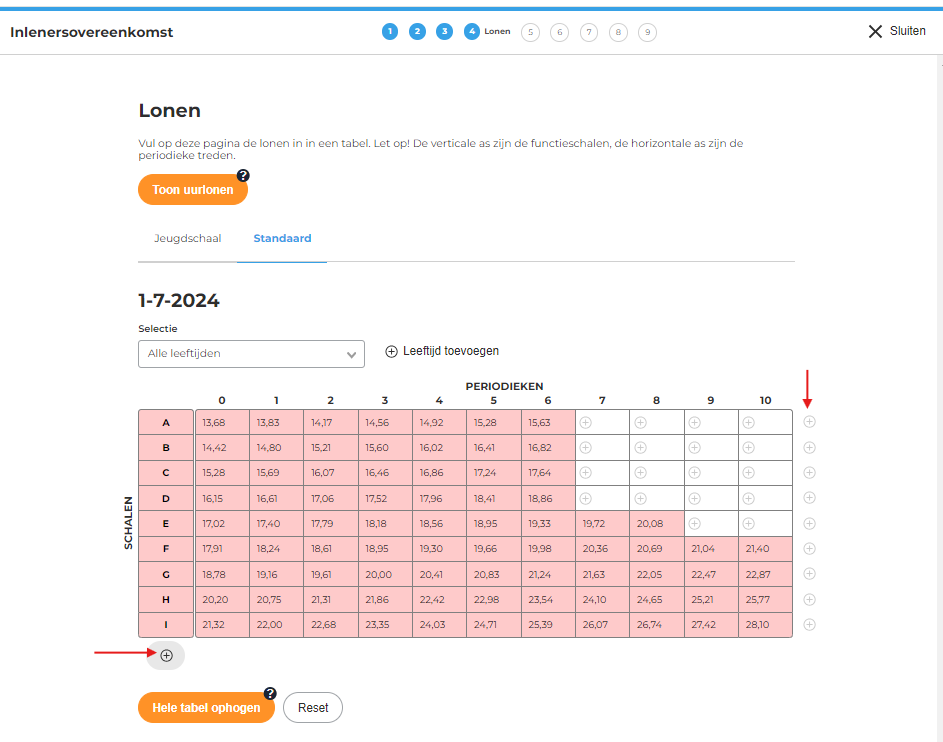Switch to the Jeugdschaal tab
Viewport: 943px width, 742px height.
point(187,239)
